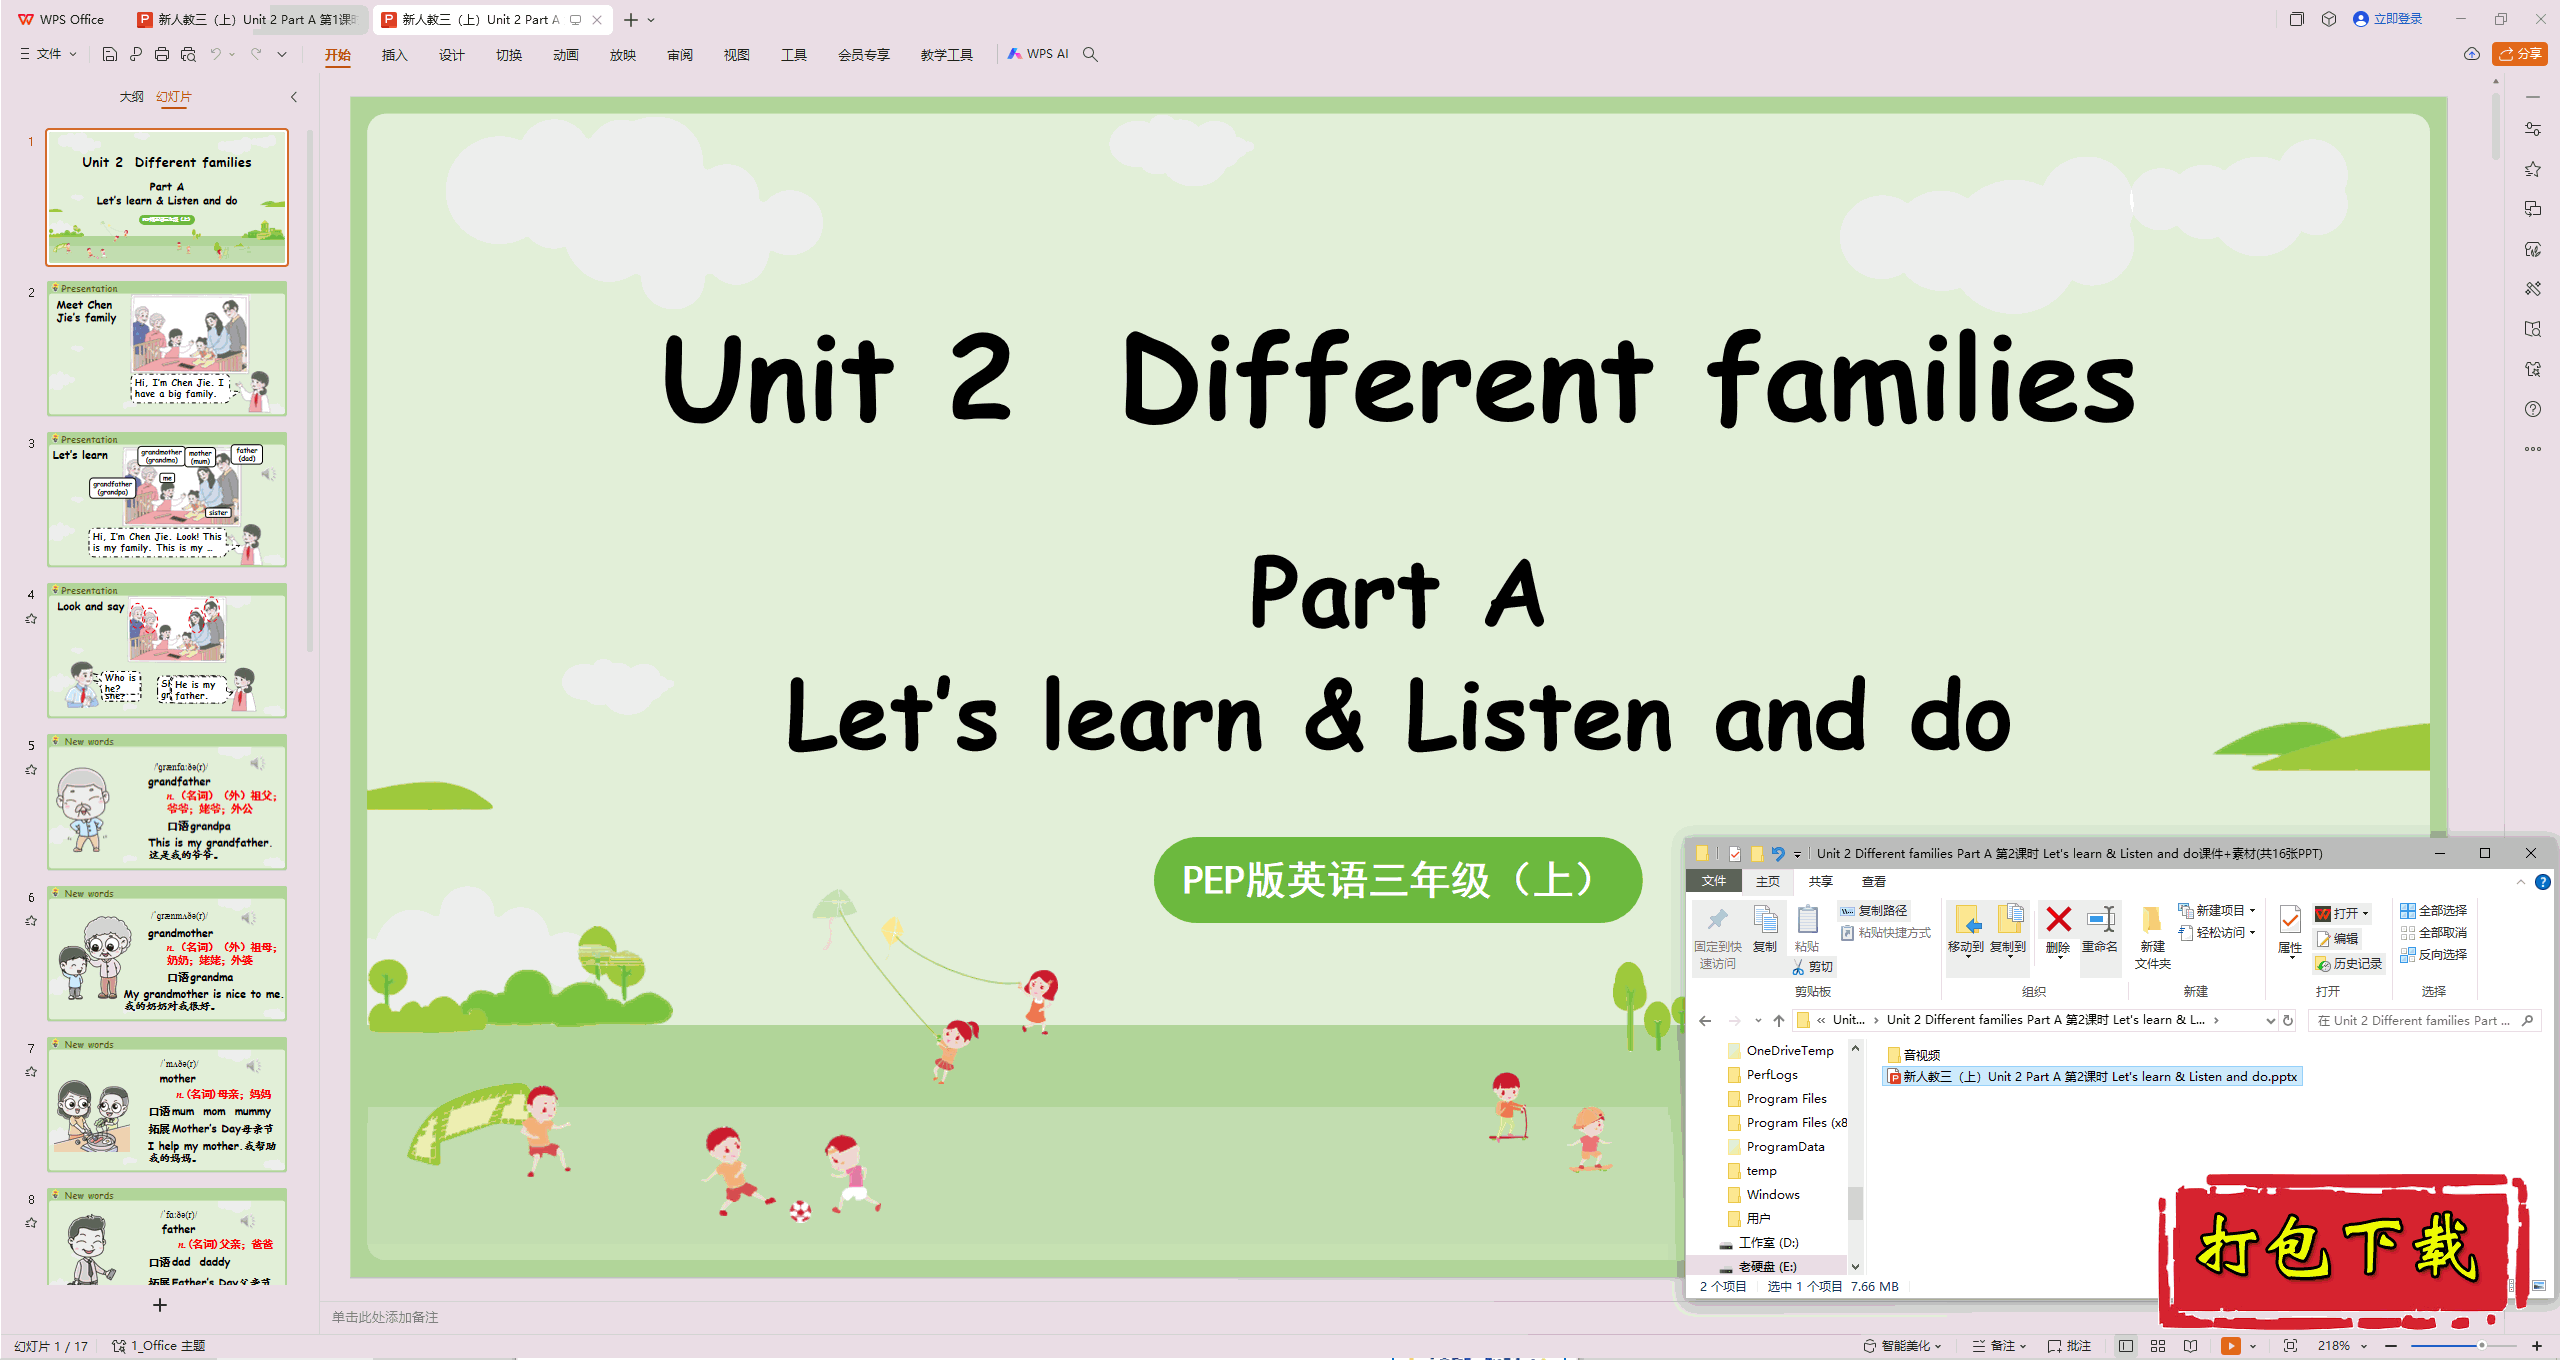This screenshot has height=1360, width=2560.
Task: Toggle the 备注 notes pane in status bar
Action: click(1998, 1346)
